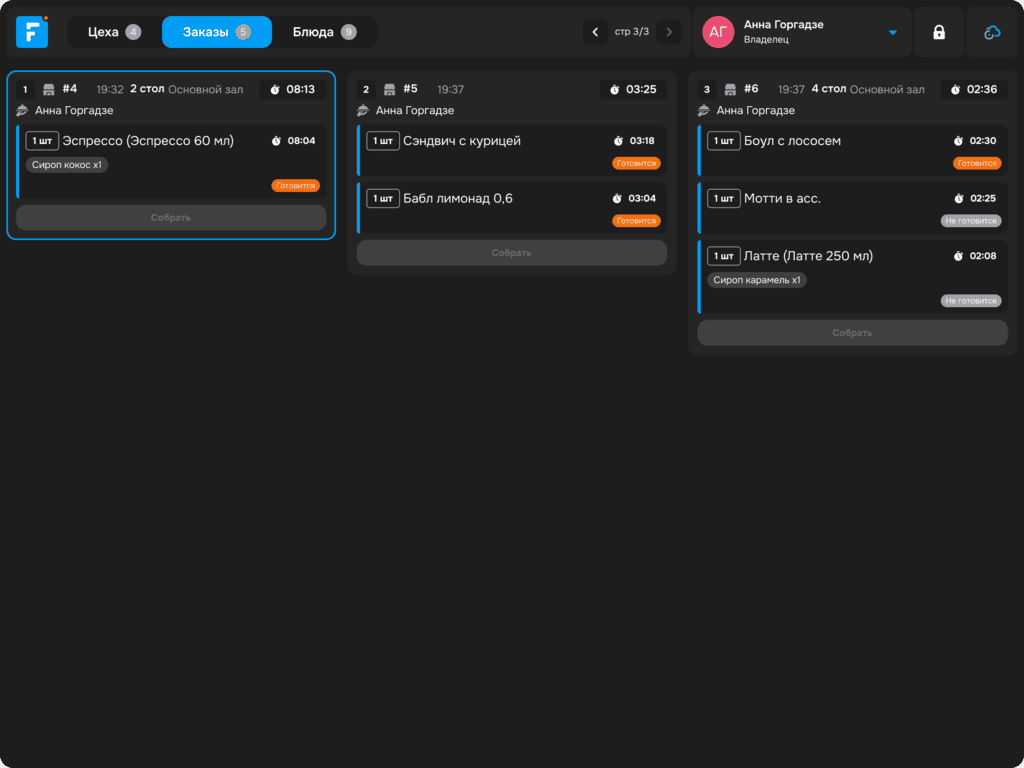
Task: Click Готовится status on Сэндвич с курицей
Action: coord(636,163)
